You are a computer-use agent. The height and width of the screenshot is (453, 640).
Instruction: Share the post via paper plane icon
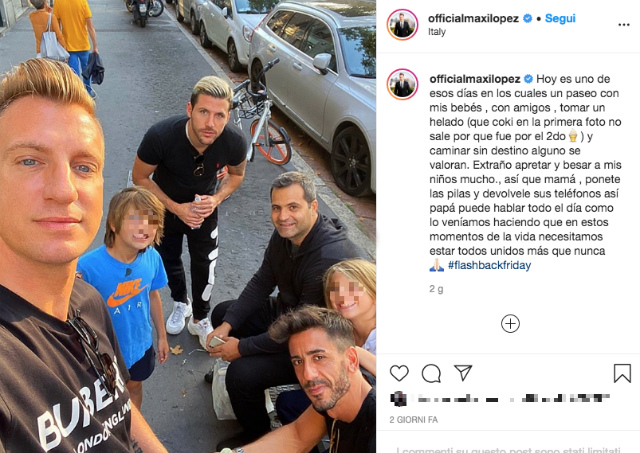(x=463, y=373)
